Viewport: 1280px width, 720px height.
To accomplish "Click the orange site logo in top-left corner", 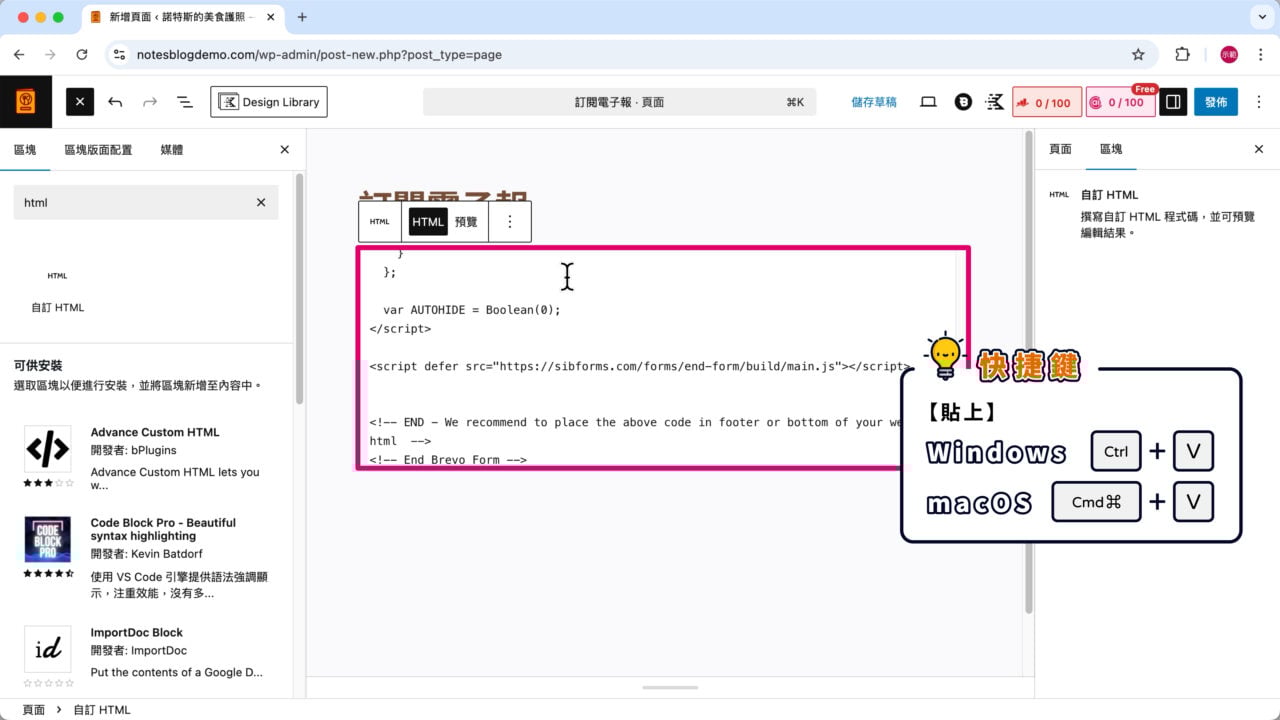I will tap(26, 101).
